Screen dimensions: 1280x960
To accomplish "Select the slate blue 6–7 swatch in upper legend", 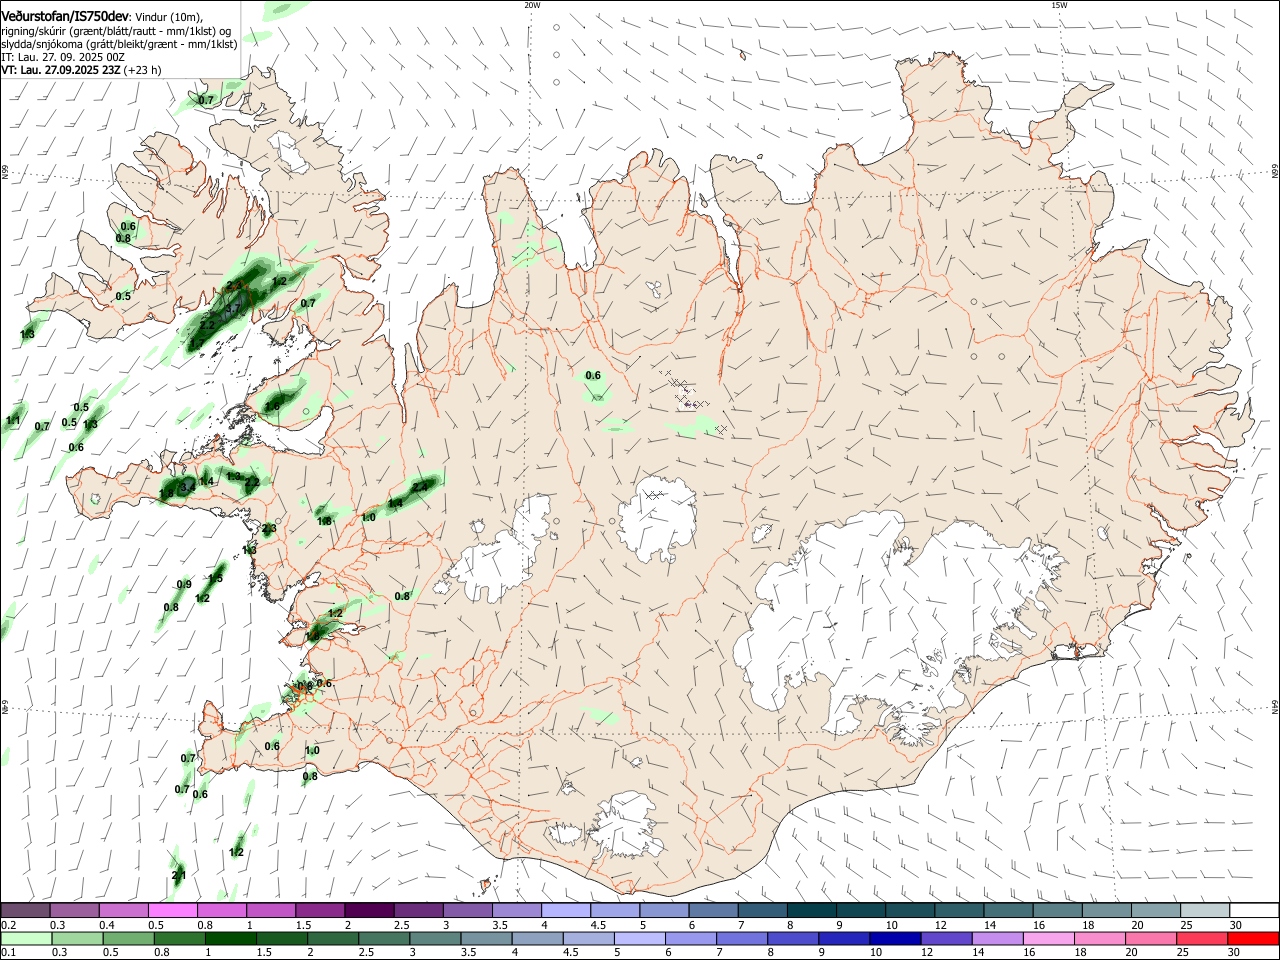I will coord(715,911).
